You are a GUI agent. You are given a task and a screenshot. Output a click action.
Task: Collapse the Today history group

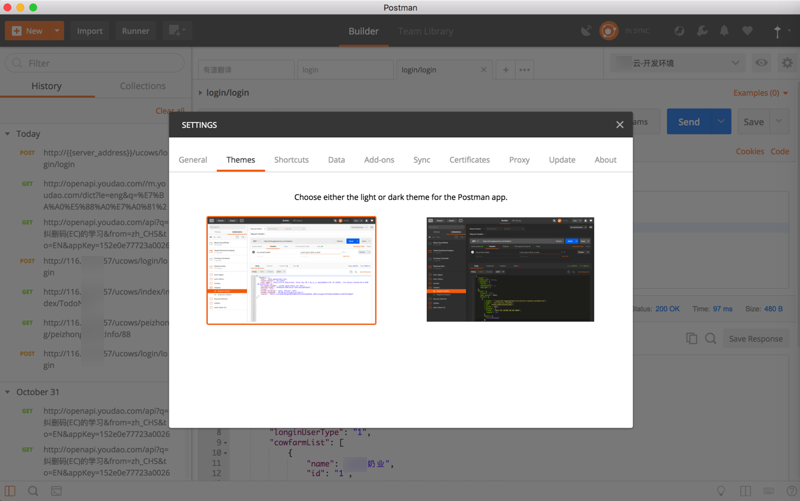pyautogui.click(x=8, y=134)
